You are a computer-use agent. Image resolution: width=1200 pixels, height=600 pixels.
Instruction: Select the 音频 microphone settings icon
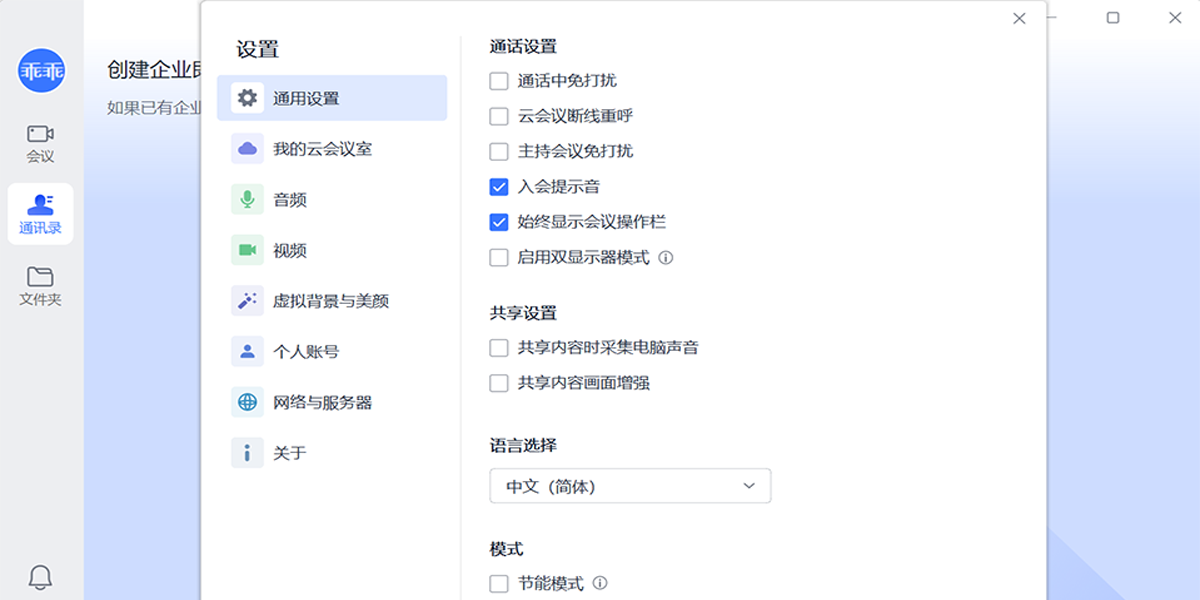[247, 199]
